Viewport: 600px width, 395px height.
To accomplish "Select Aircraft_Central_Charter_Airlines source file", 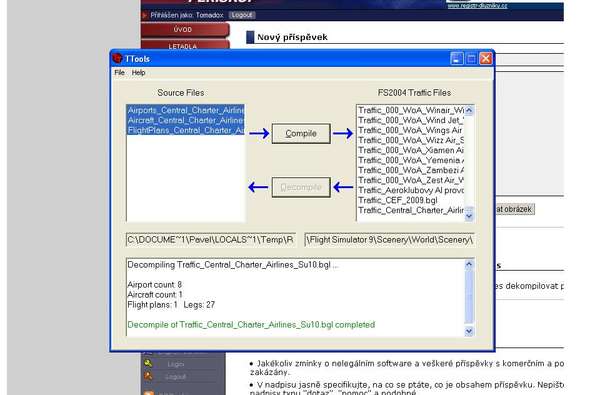I will [186, 120].
